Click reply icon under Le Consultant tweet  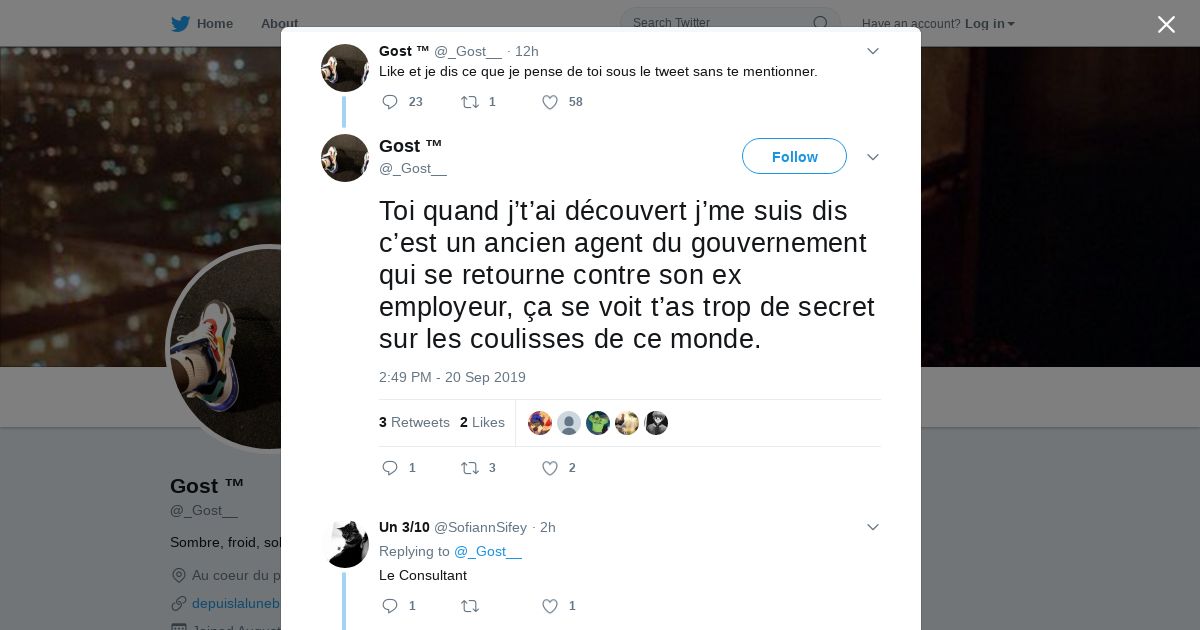coord(390,606)
